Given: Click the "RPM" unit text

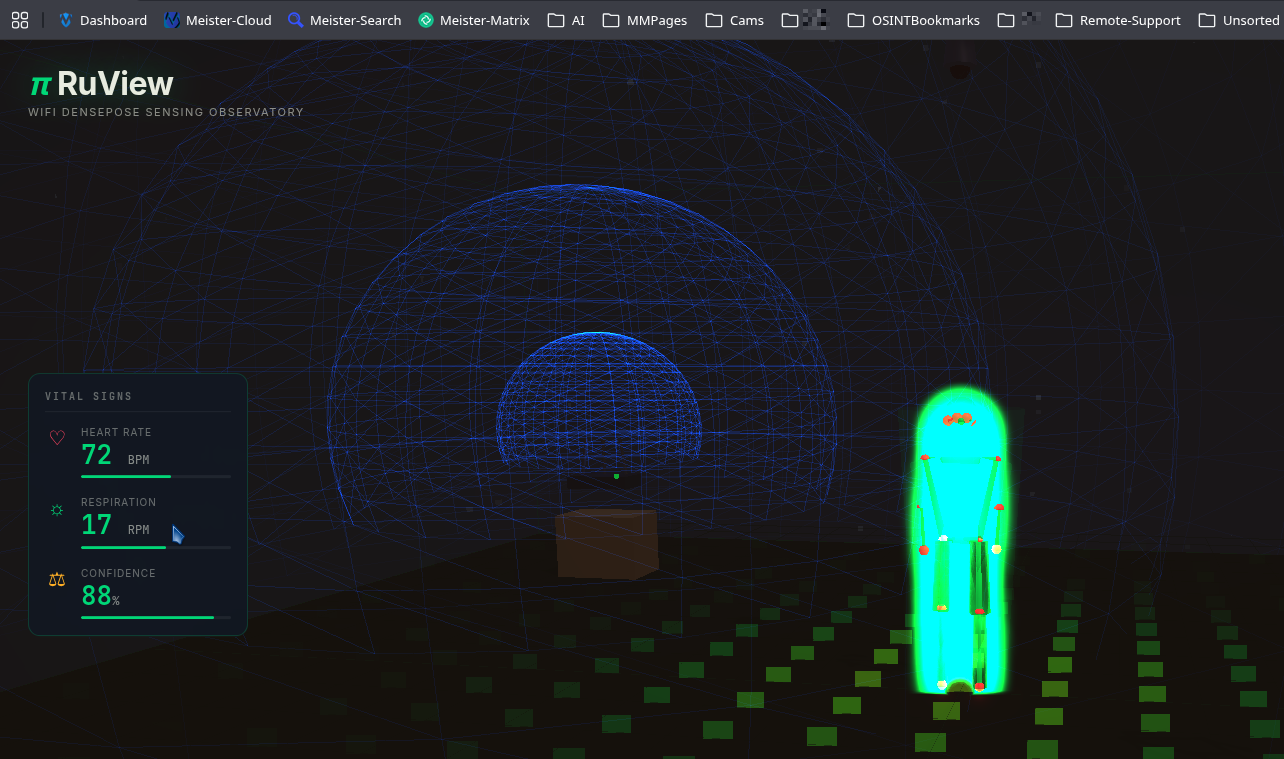Looking at the screenshot, I should click(x=138, y=530).
